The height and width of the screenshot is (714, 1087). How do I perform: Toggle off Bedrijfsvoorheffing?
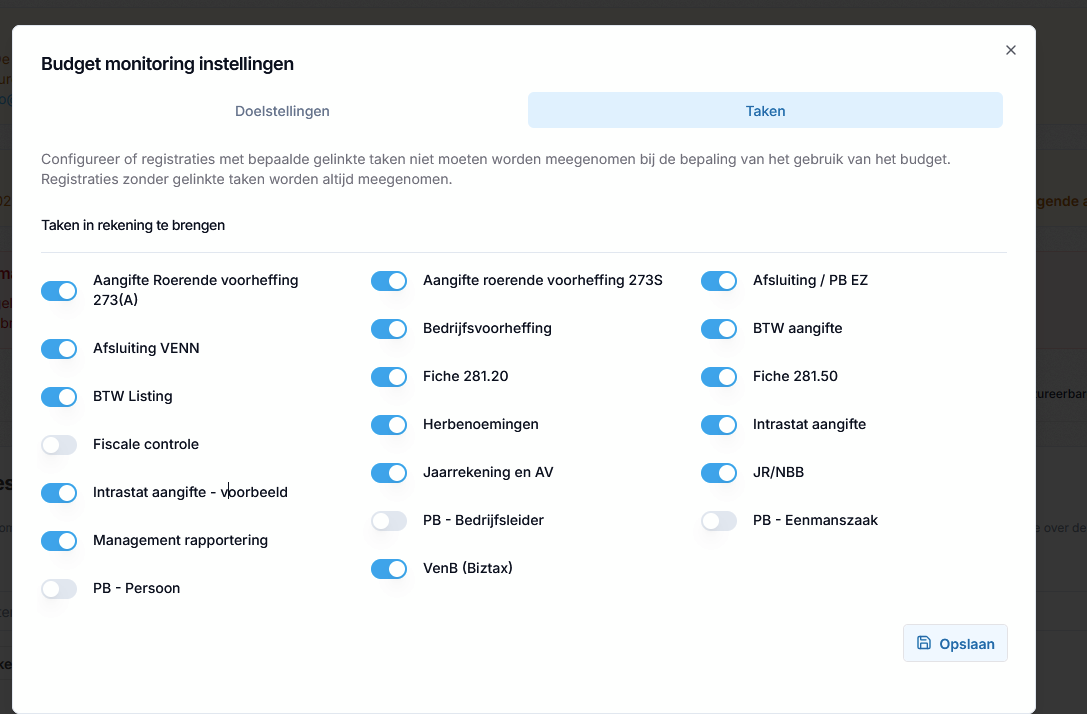[x=389, y=329]
